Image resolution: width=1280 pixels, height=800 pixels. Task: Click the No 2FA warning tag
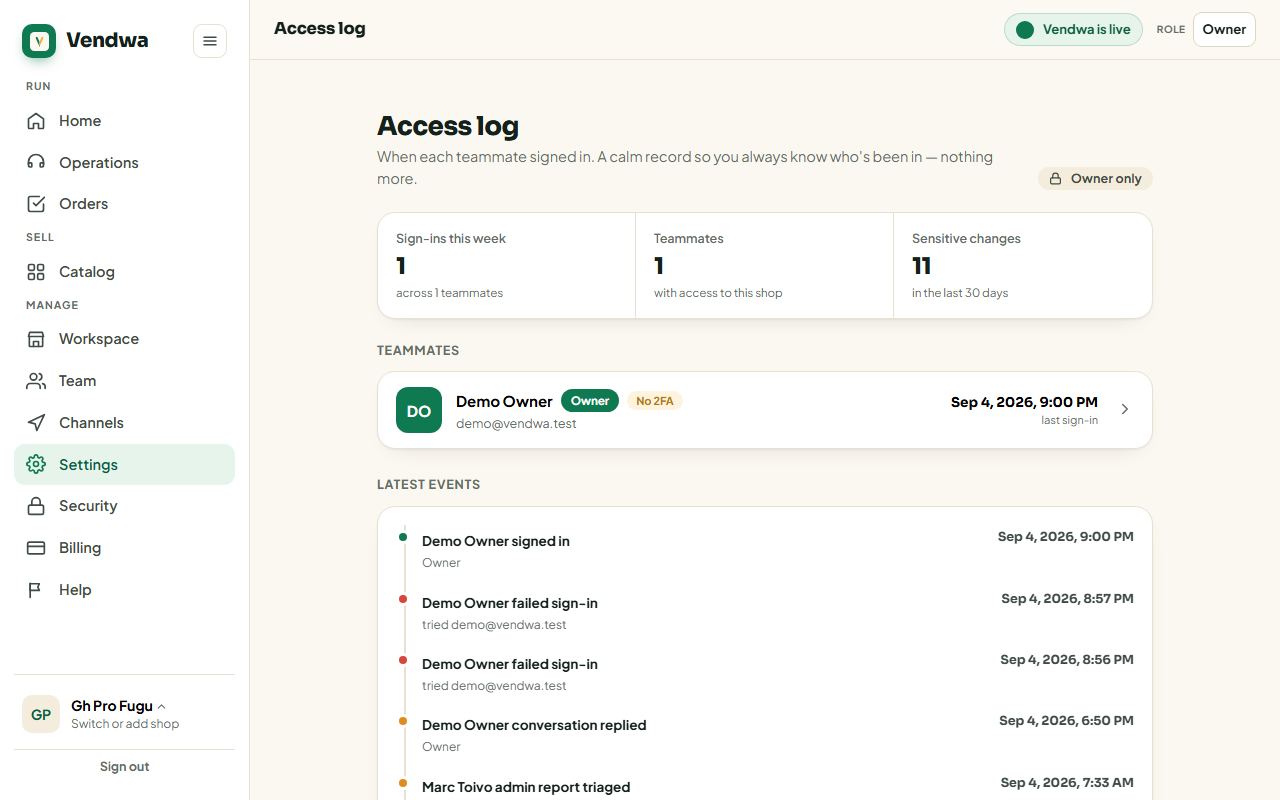coord(655,401)
